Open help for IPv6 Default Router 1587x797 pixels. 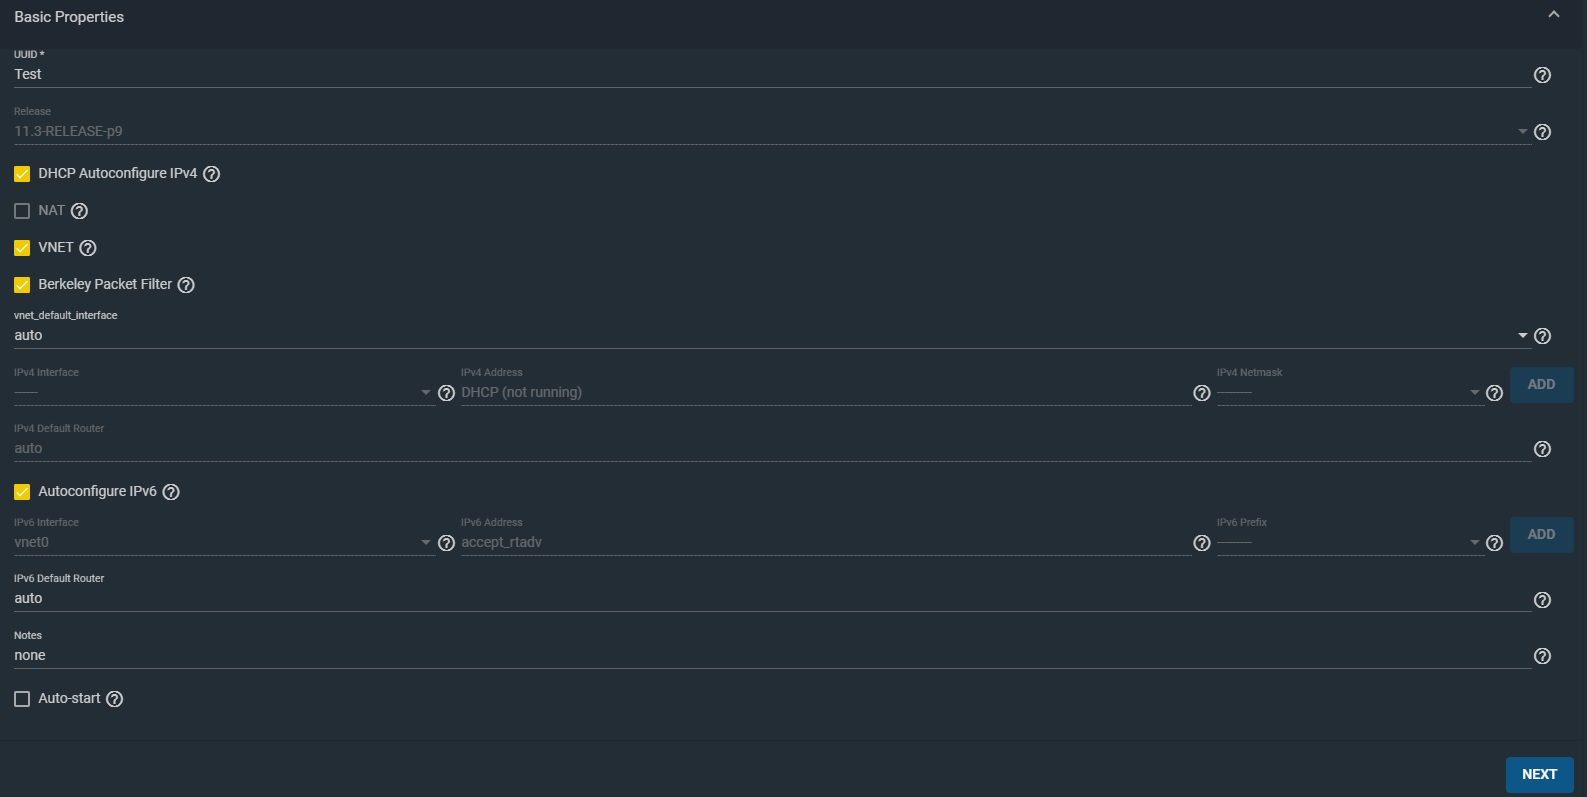[1542, 600]
